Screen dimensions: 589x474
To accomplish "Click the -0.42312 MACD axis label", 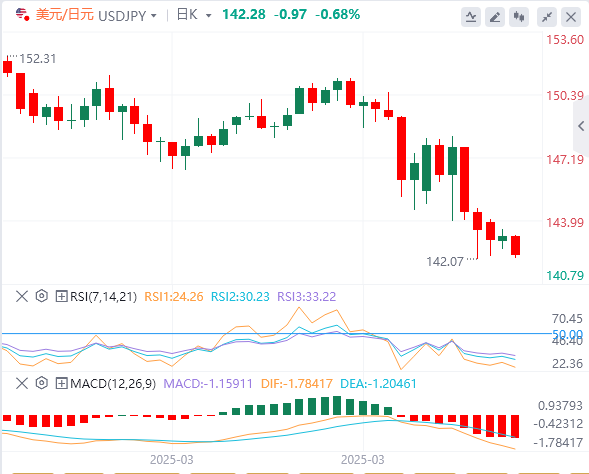I will pos(558,424).
